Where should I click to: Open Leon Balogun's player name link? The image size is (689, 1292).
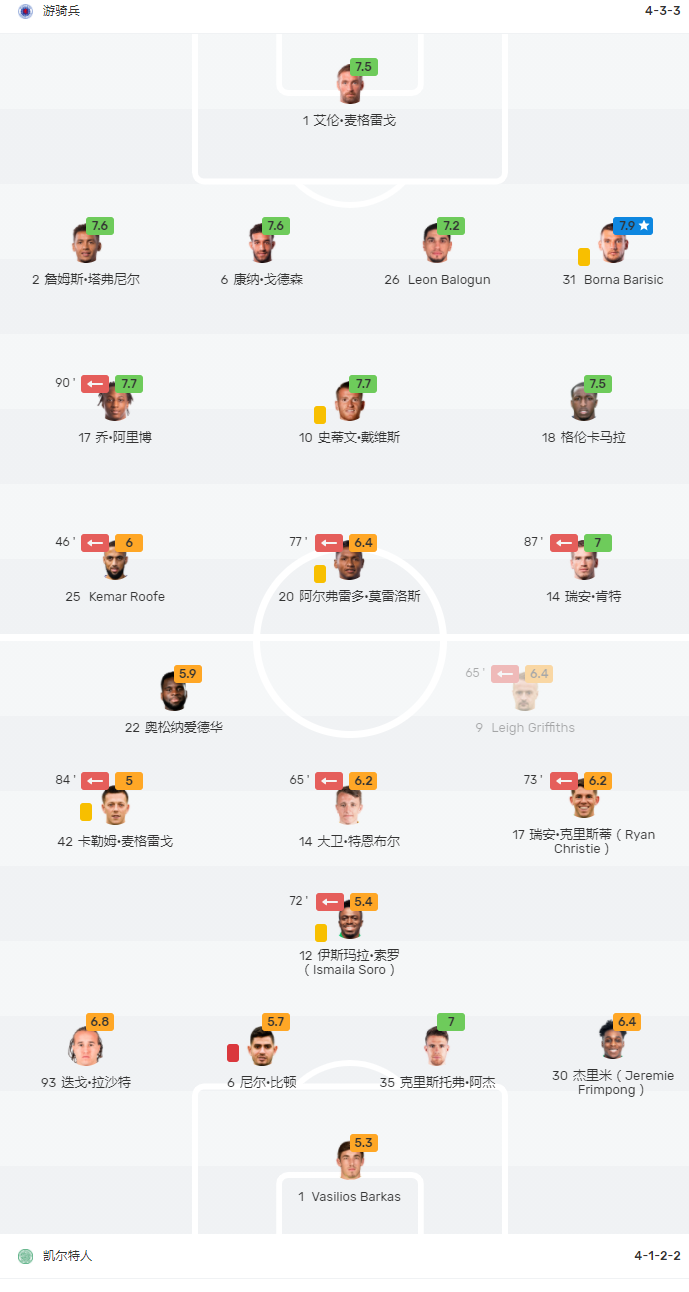449,280
